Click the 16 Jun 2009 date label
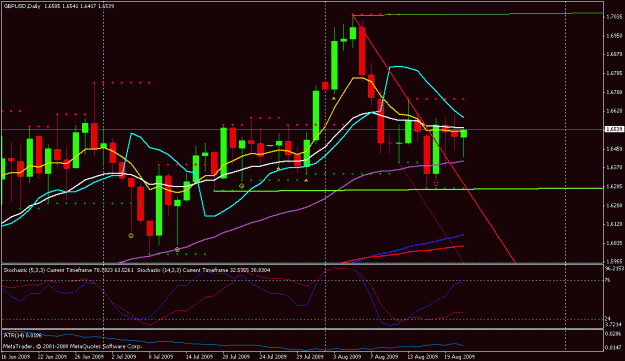This screenshot has height=361, width=625. click(15, 357)
